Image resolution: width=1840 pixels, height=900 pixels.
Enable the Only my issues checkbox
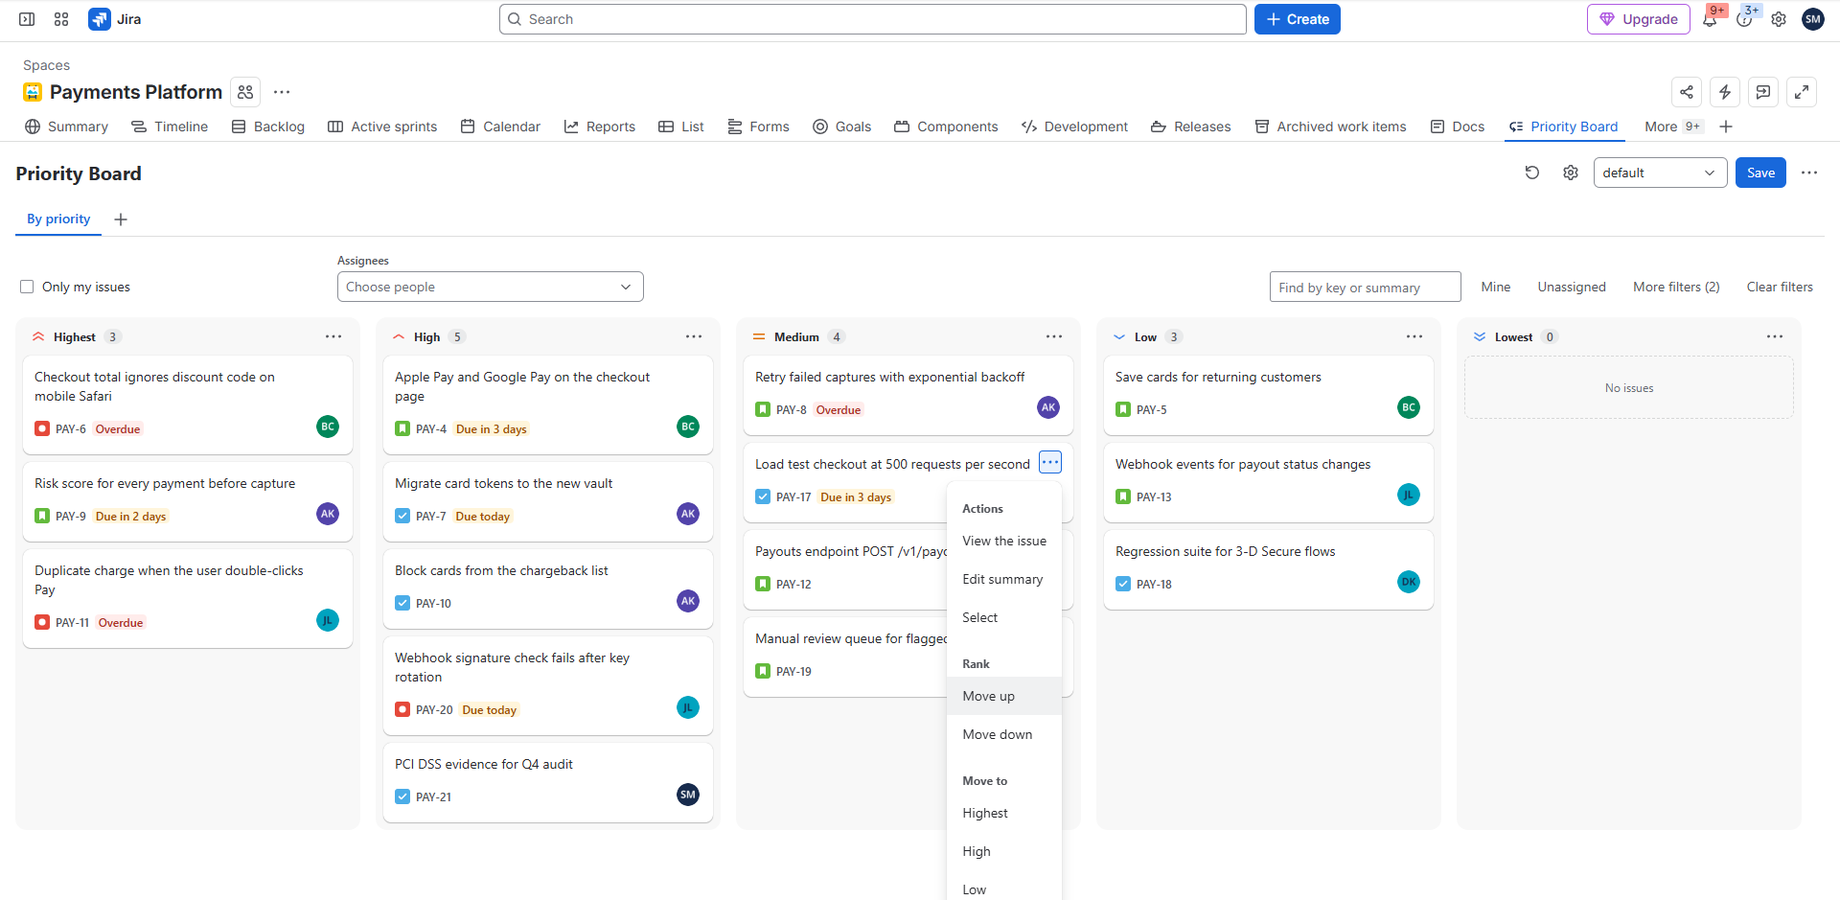(27, 287)
